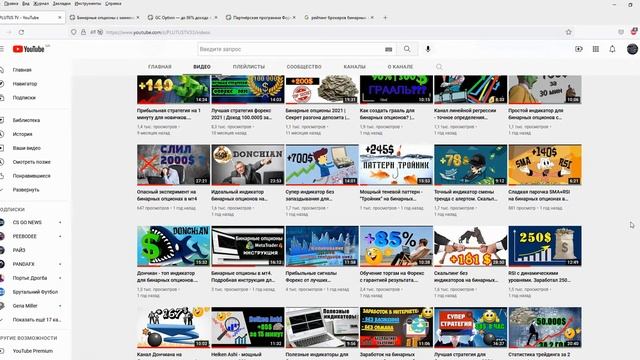Open PANDAFX subscription
Screen dimensions: 640x360
pos(23,264)
